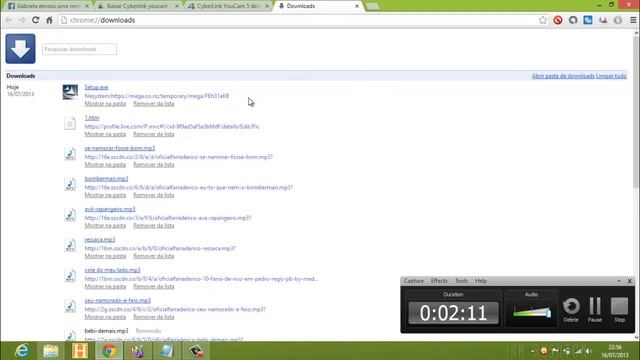Click Mostrar na pasta under se-namorar-fosse-bom.mp3
The height and width of the screenshot is (360, 640).
pos(105,164)
